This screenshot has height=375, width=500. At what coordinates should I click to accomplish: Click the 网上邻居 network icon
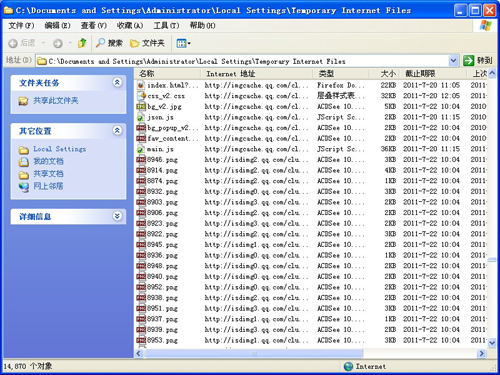(x=24, y=186)
